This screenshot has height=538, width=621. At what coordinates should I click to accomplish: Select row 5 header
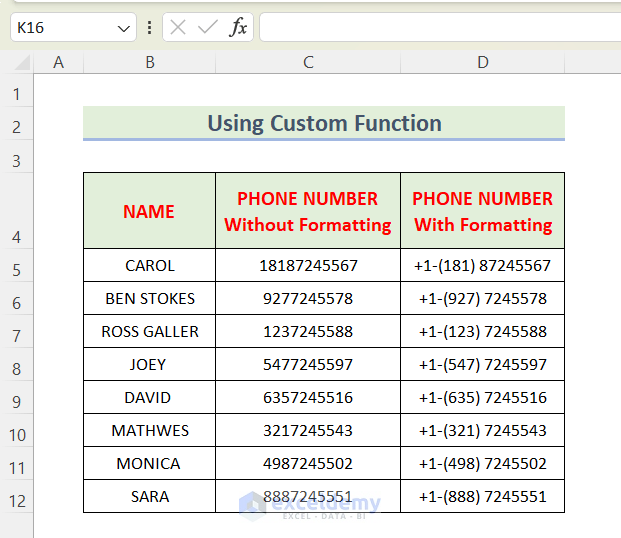[x=17, y=265]
